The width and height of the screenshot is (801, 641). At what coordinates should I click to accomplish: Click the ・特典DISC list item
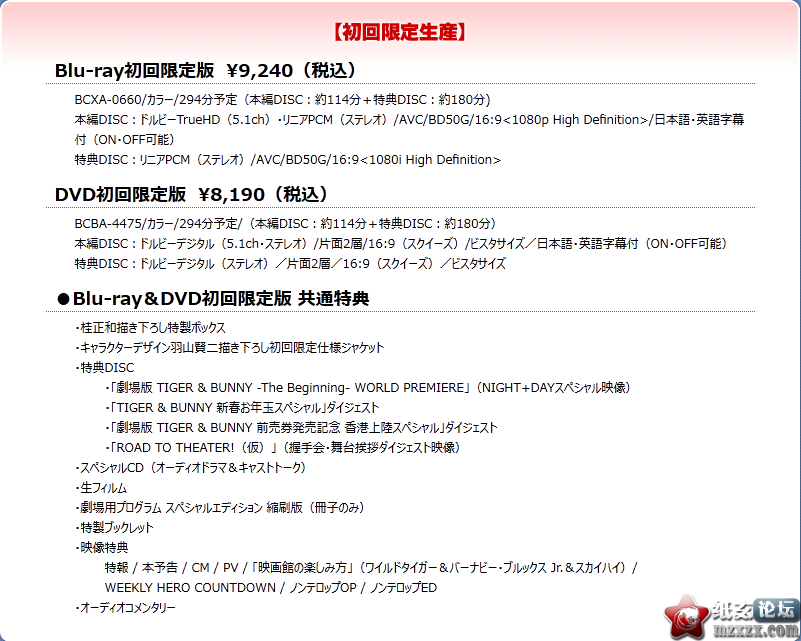click(x=105, y=368)
